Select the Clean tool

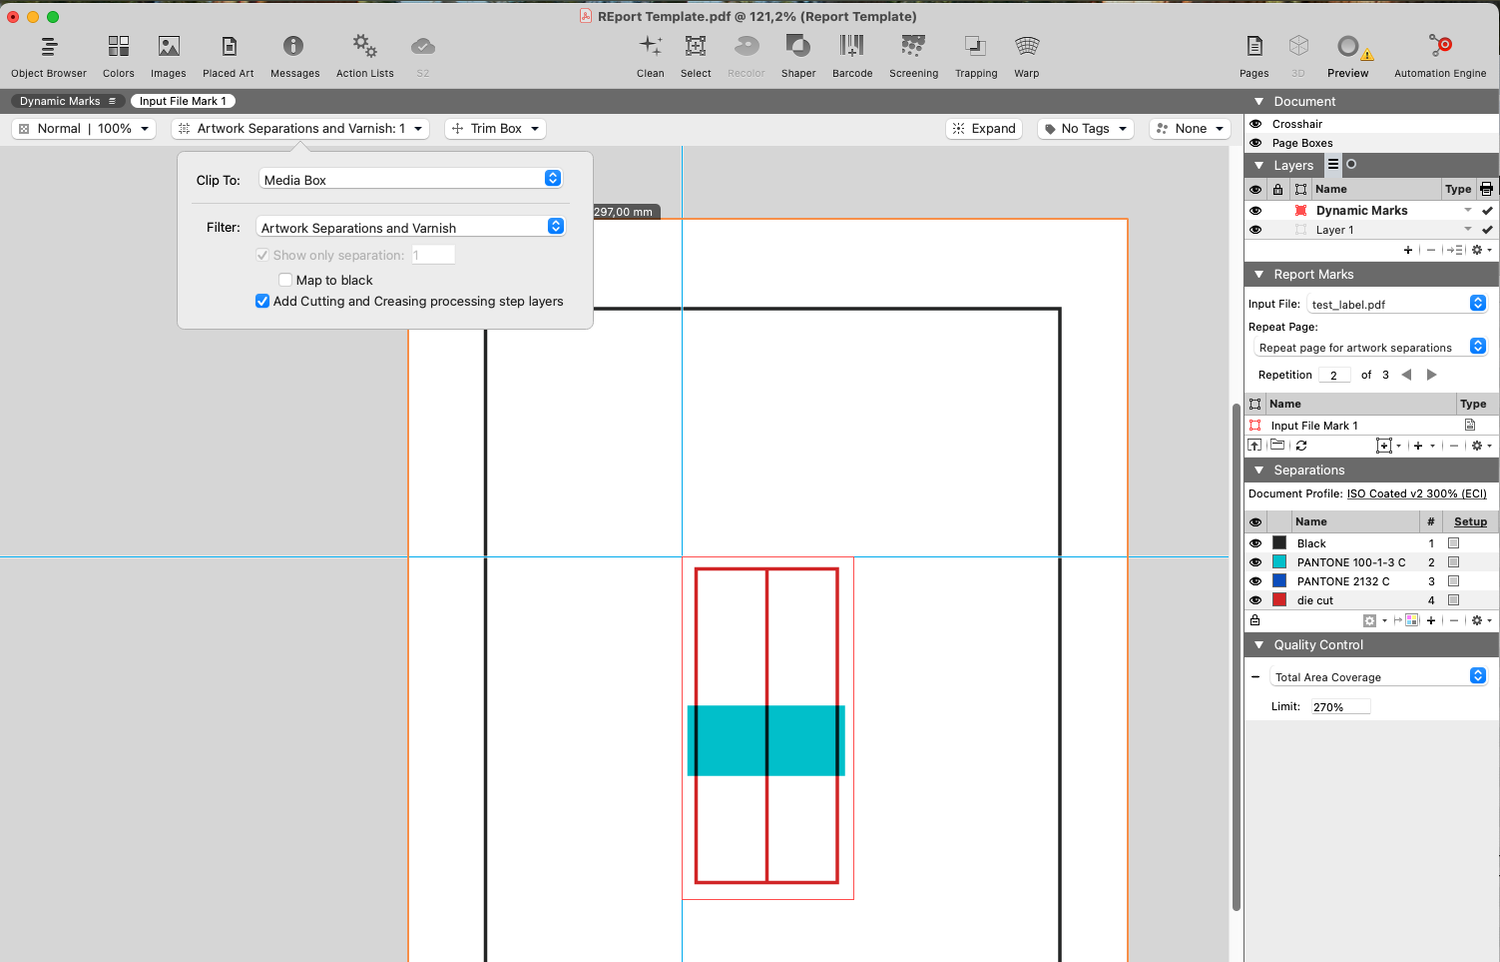[x=650, y=56]
